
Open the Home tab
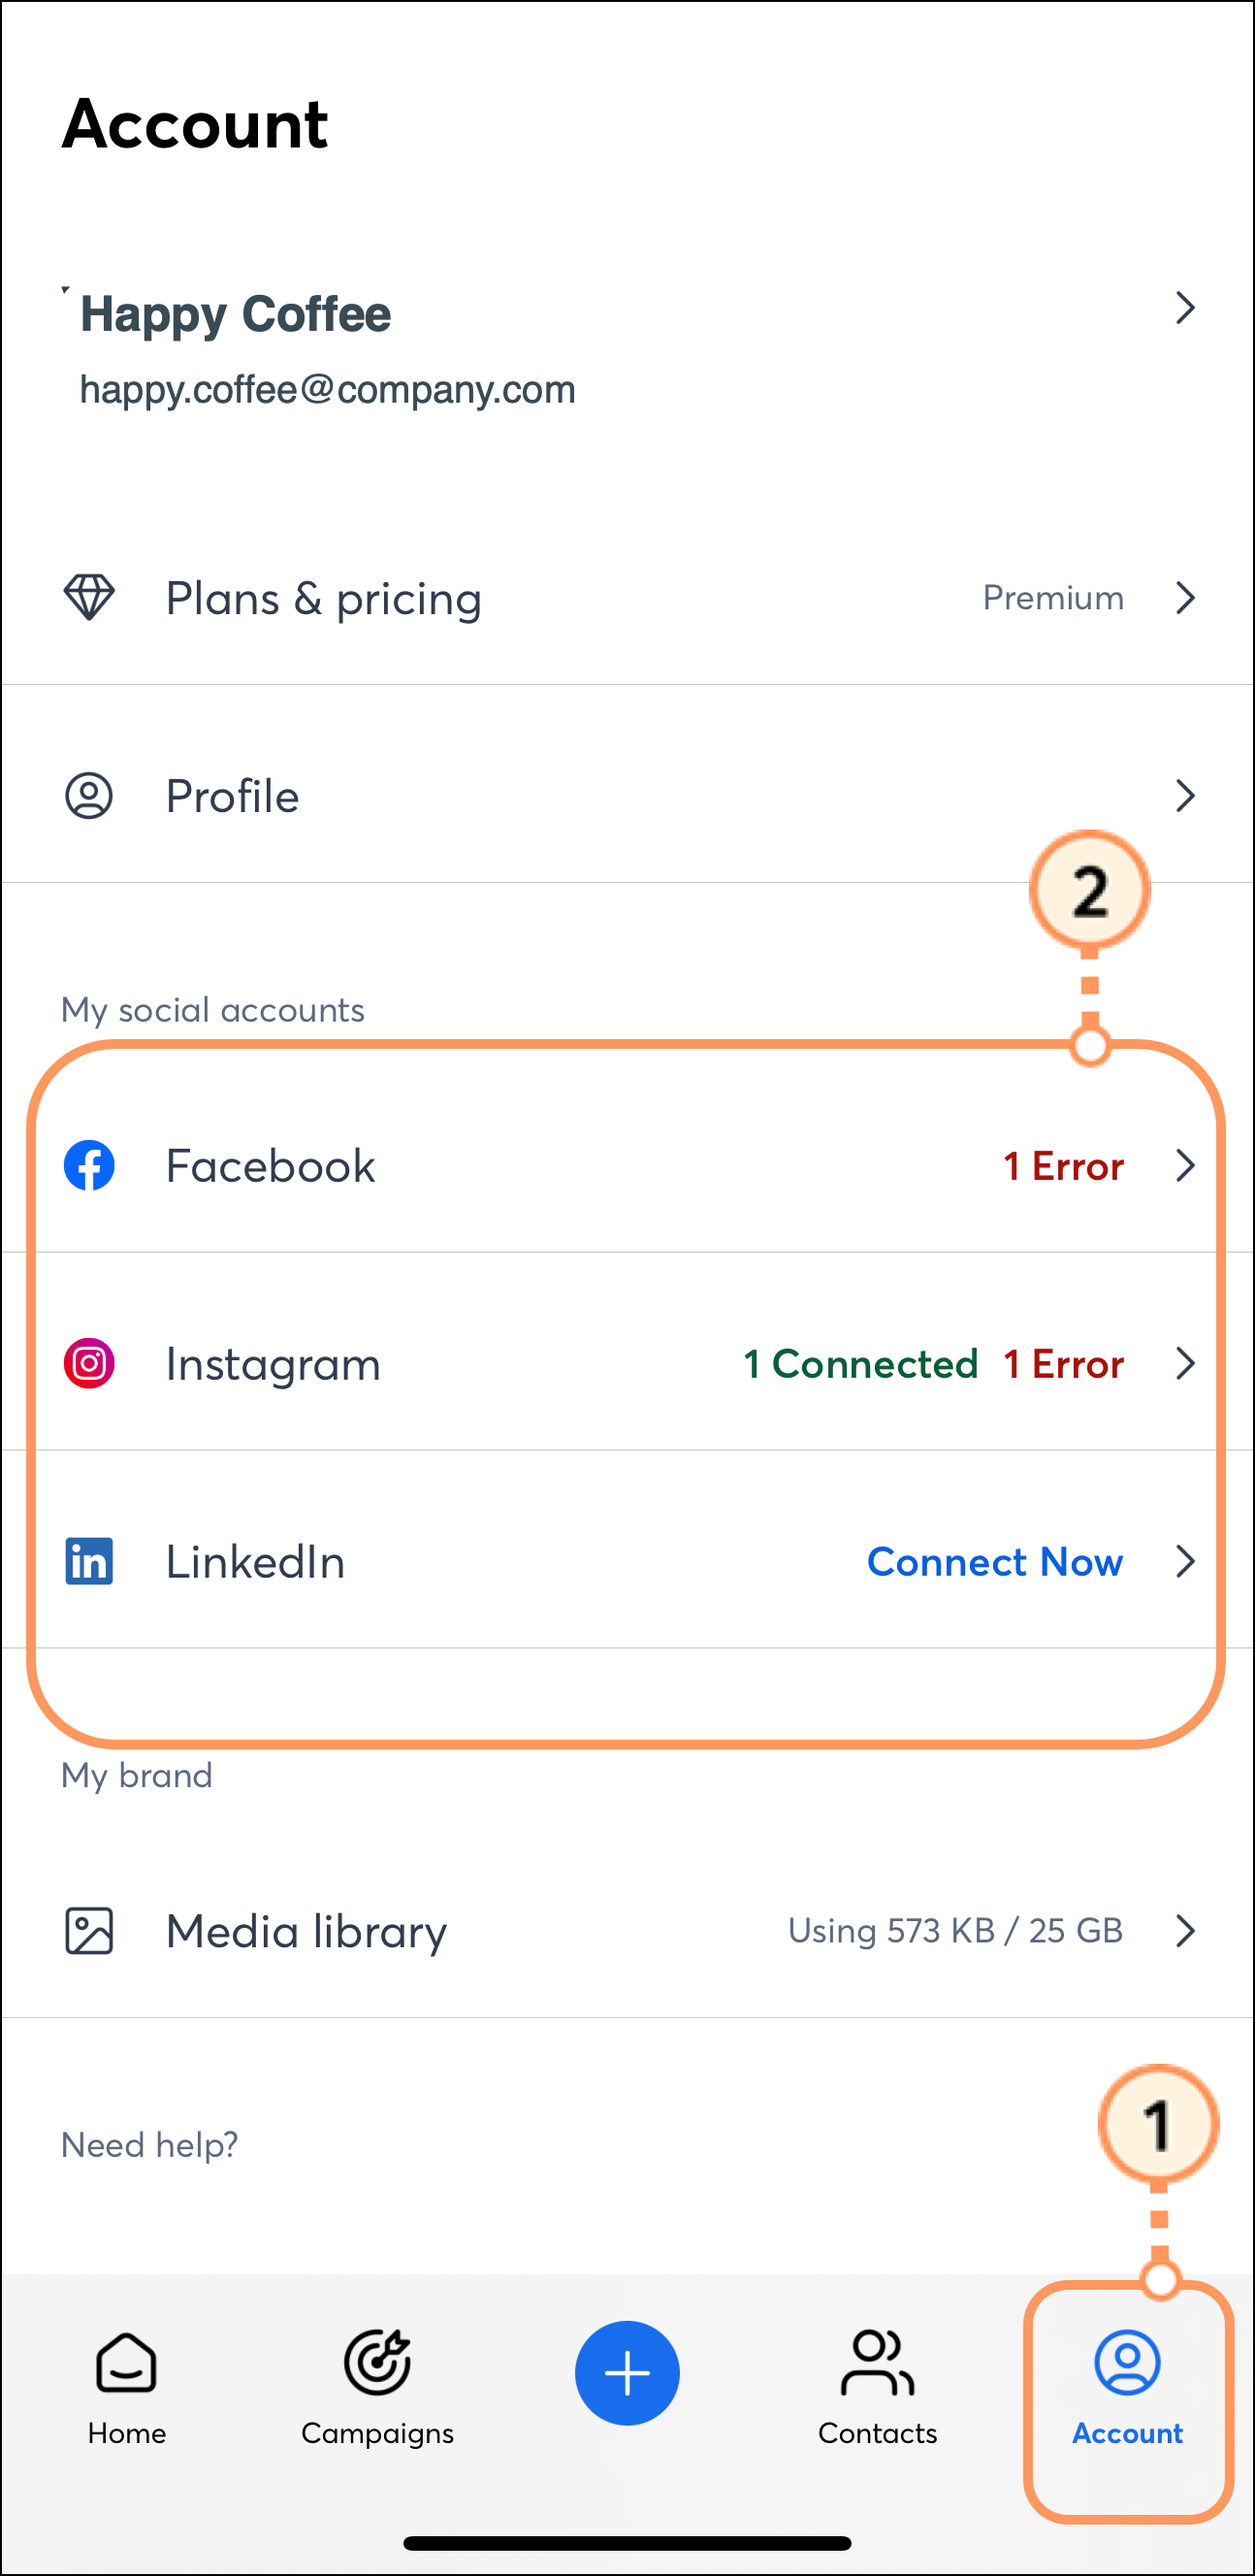127,2386
